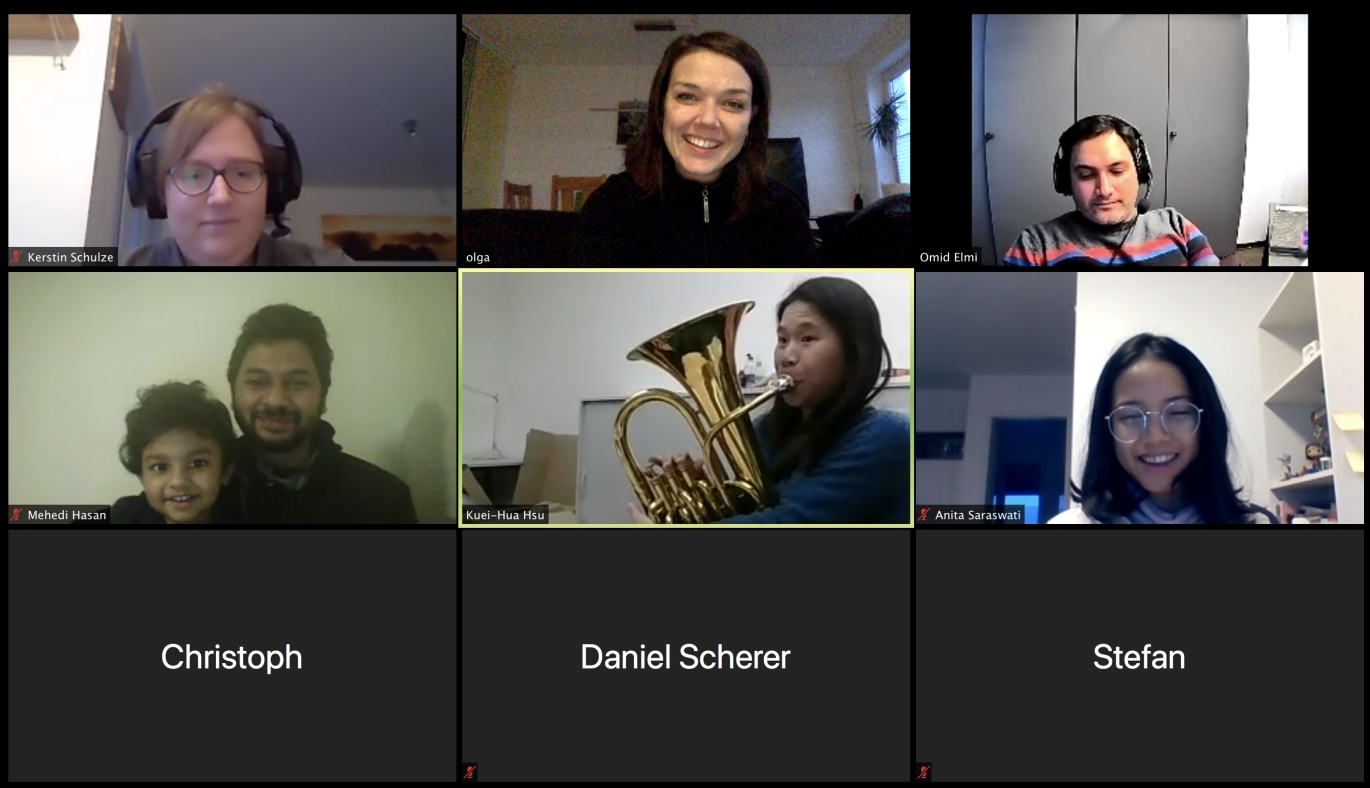Select the Omid Elmi name label

coord(950,257)
